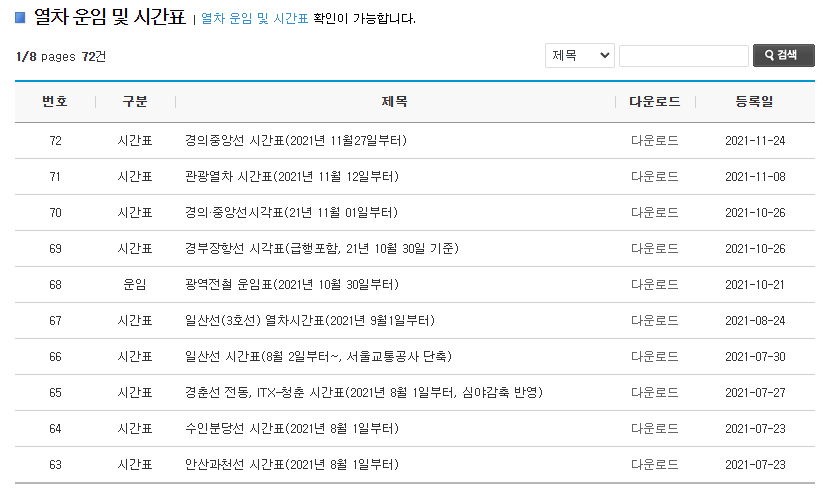
Task: Open 일산선 시간표(8월 2일부터~) post
Action: click(318, 356)
